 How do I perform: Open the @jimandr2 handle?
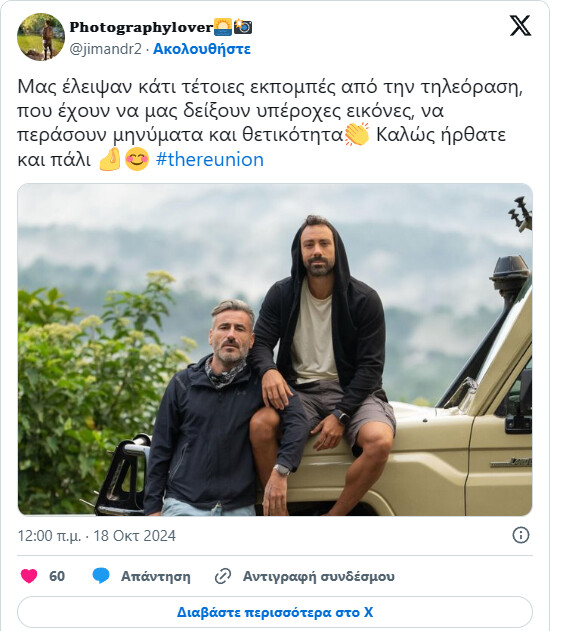click(x=105, y=49)
